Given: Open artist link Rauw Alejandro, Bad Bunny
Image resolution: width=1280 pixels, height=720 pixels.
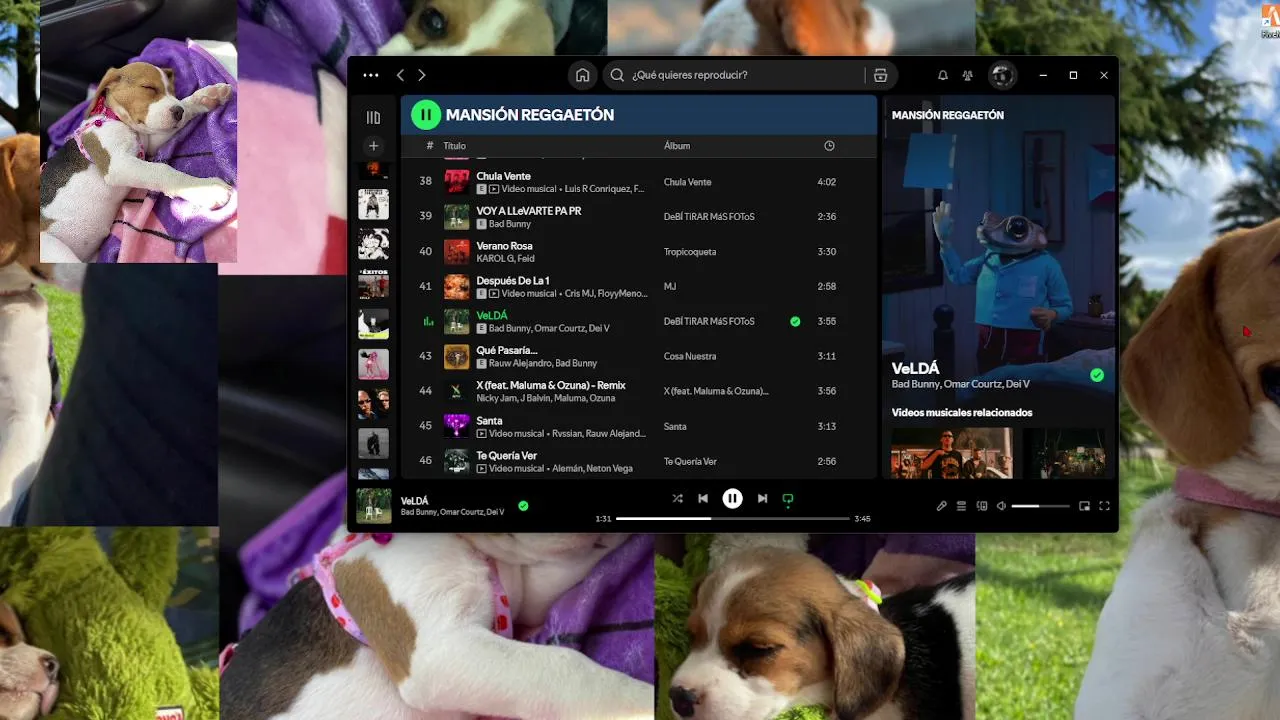Looking at the screenshot, I should coord(543,364).
